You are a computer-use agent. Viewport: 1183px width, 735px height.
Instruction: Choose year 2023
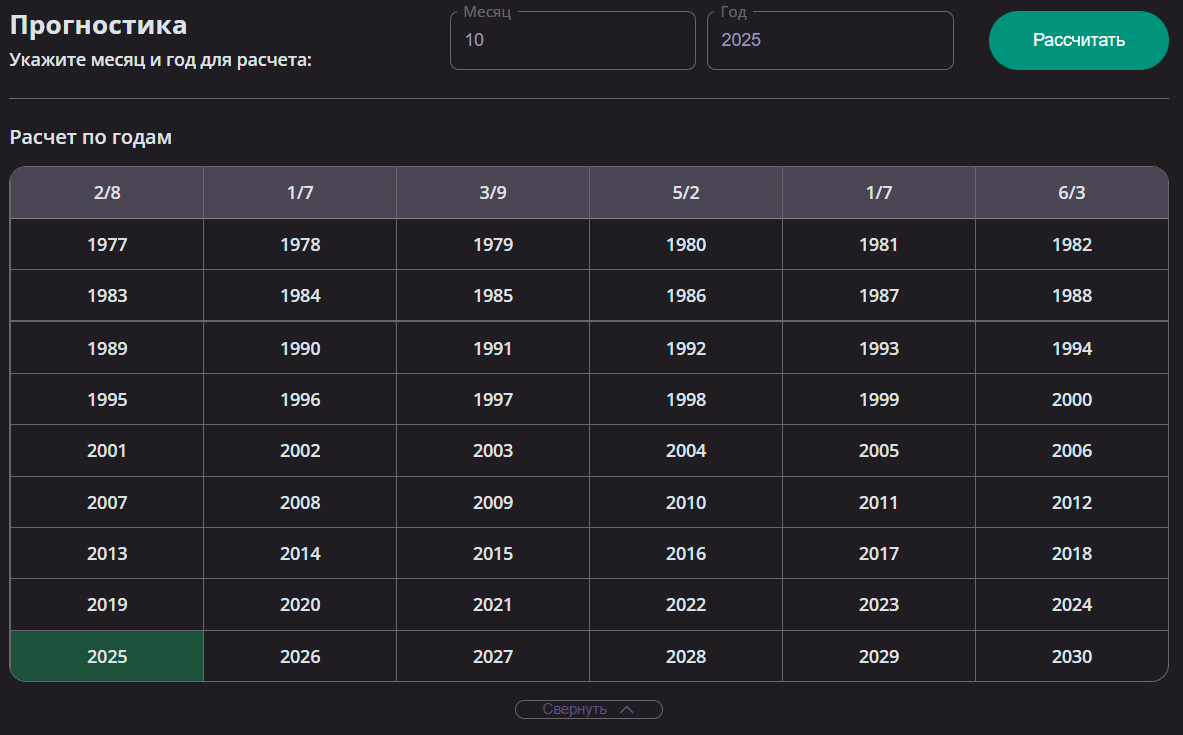point(879,604)
